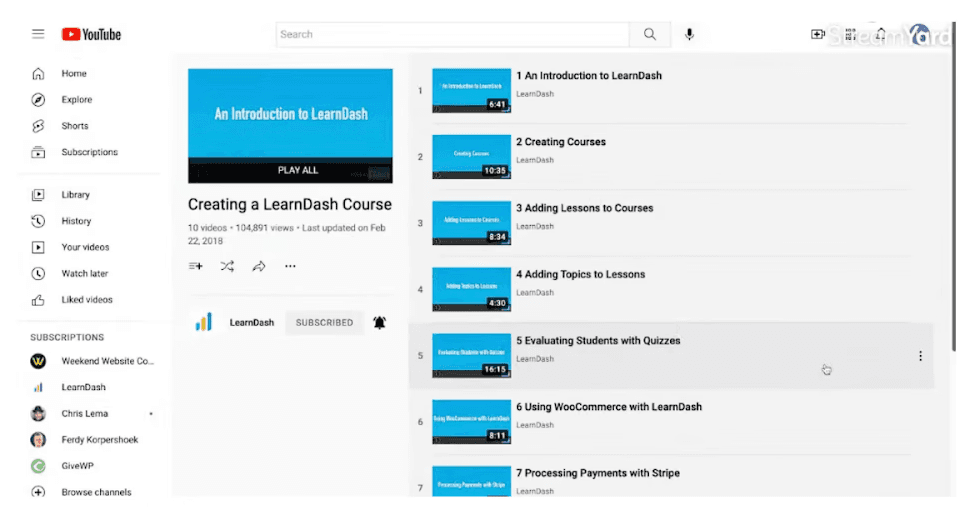
Task: Click Weekend Website Co avatar icon
Action: point(38,361)
